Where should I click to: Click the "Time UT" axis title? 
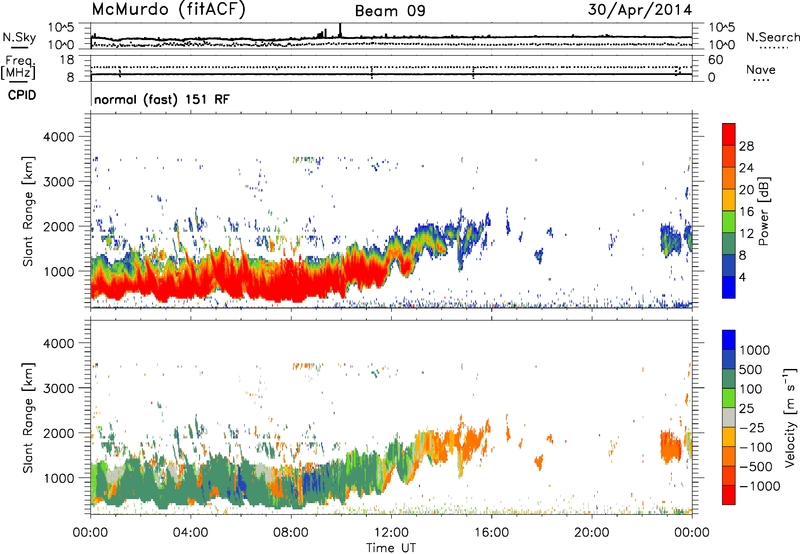[x=391, y=548]
